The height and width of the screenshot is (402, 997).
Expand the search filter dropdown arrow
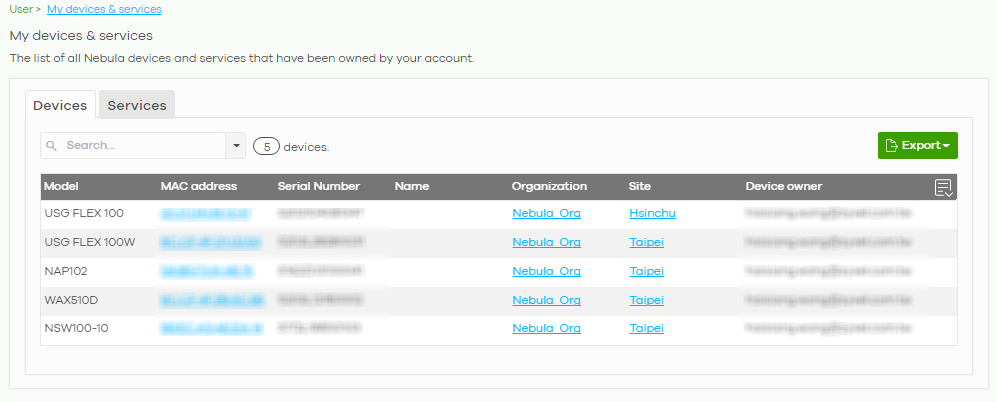point(237,146)
